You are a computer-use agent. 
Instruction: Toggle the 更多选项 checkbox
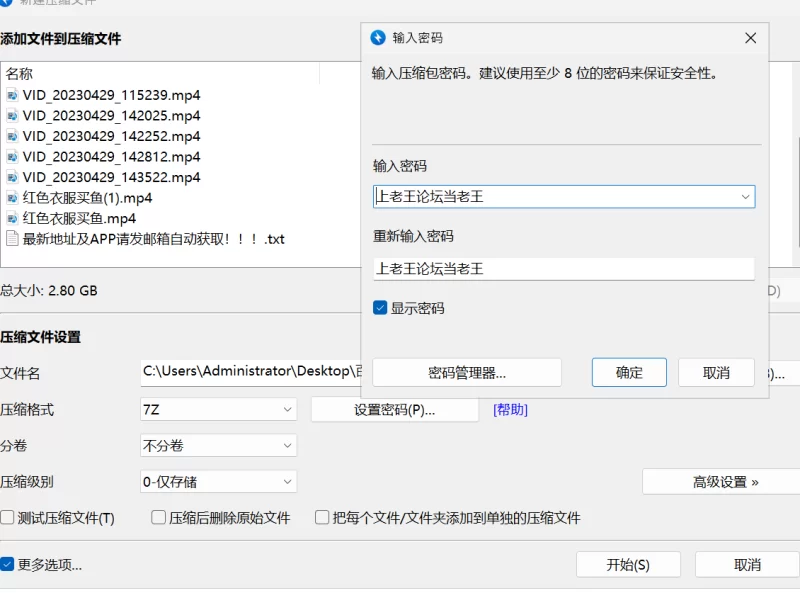[8, 565]
